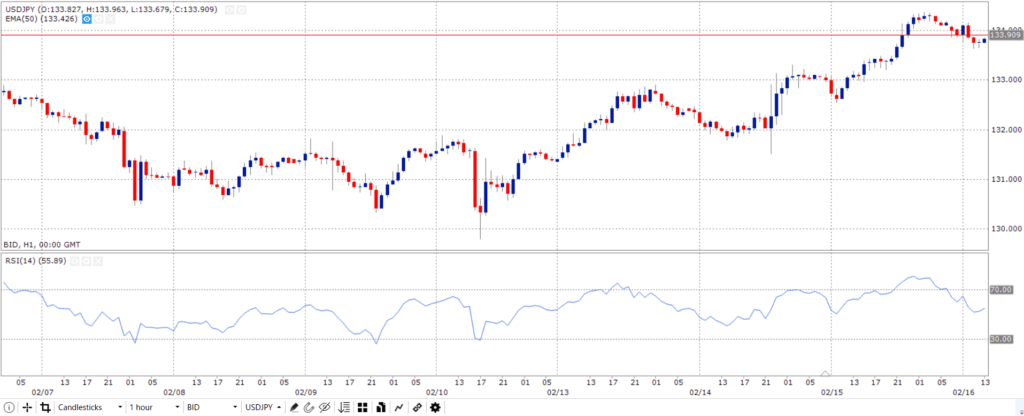Open chart settings gear

(x=435, y=408)
